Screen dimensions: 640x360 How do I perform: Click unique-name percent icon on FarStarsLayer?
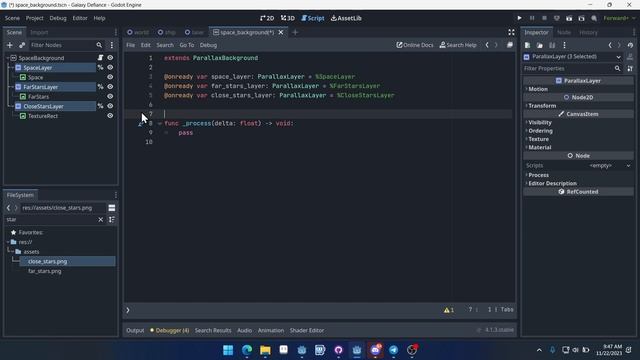pyautogui.click(x=100, y=87)
